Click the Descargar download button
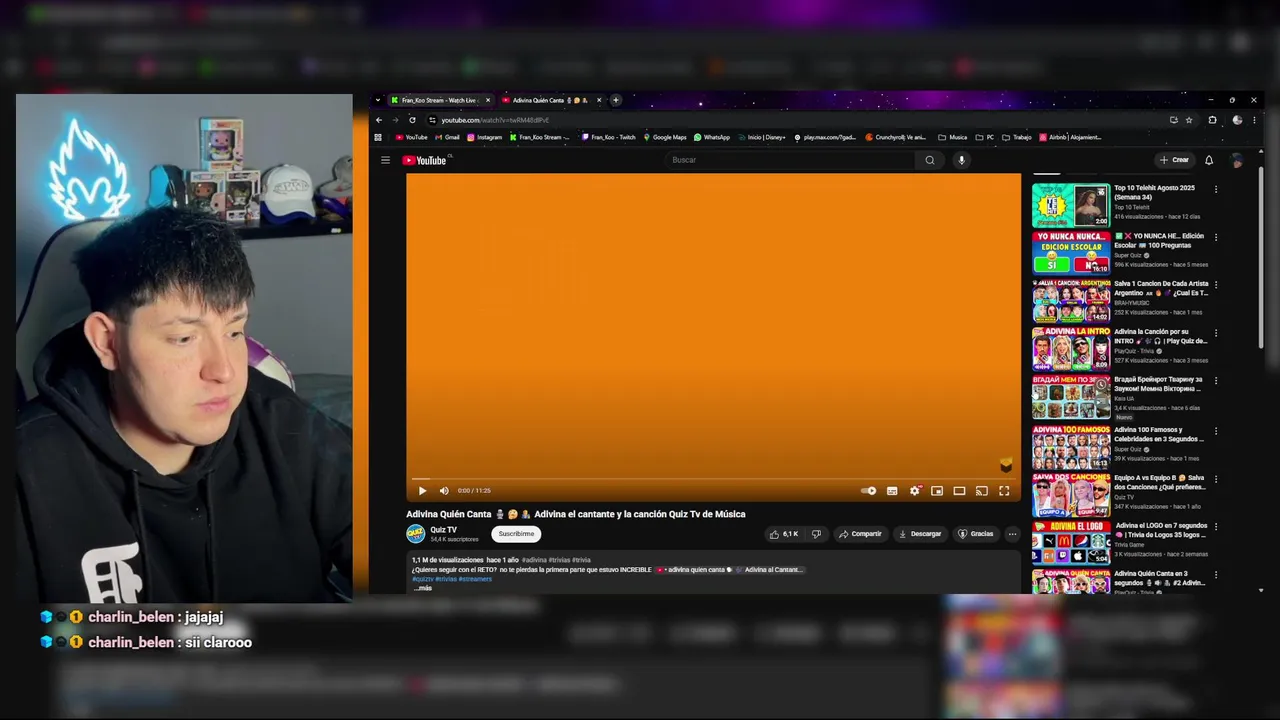1280x720 pixels. (920, 534)
